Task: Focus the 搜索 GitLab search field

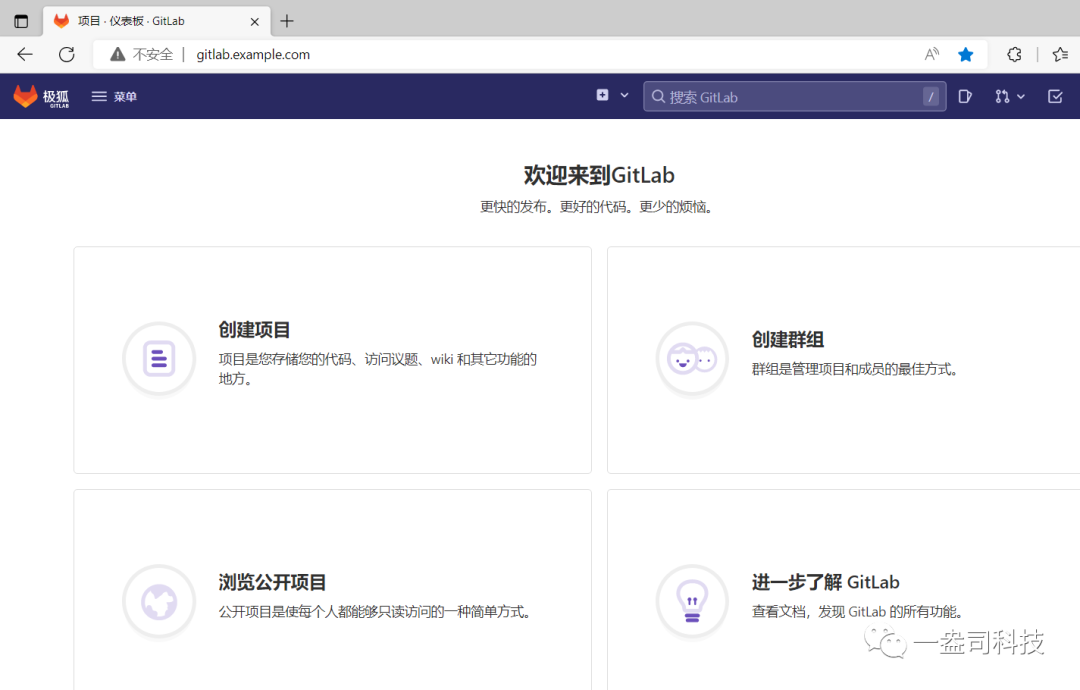Action: click(x=794, y=96)
